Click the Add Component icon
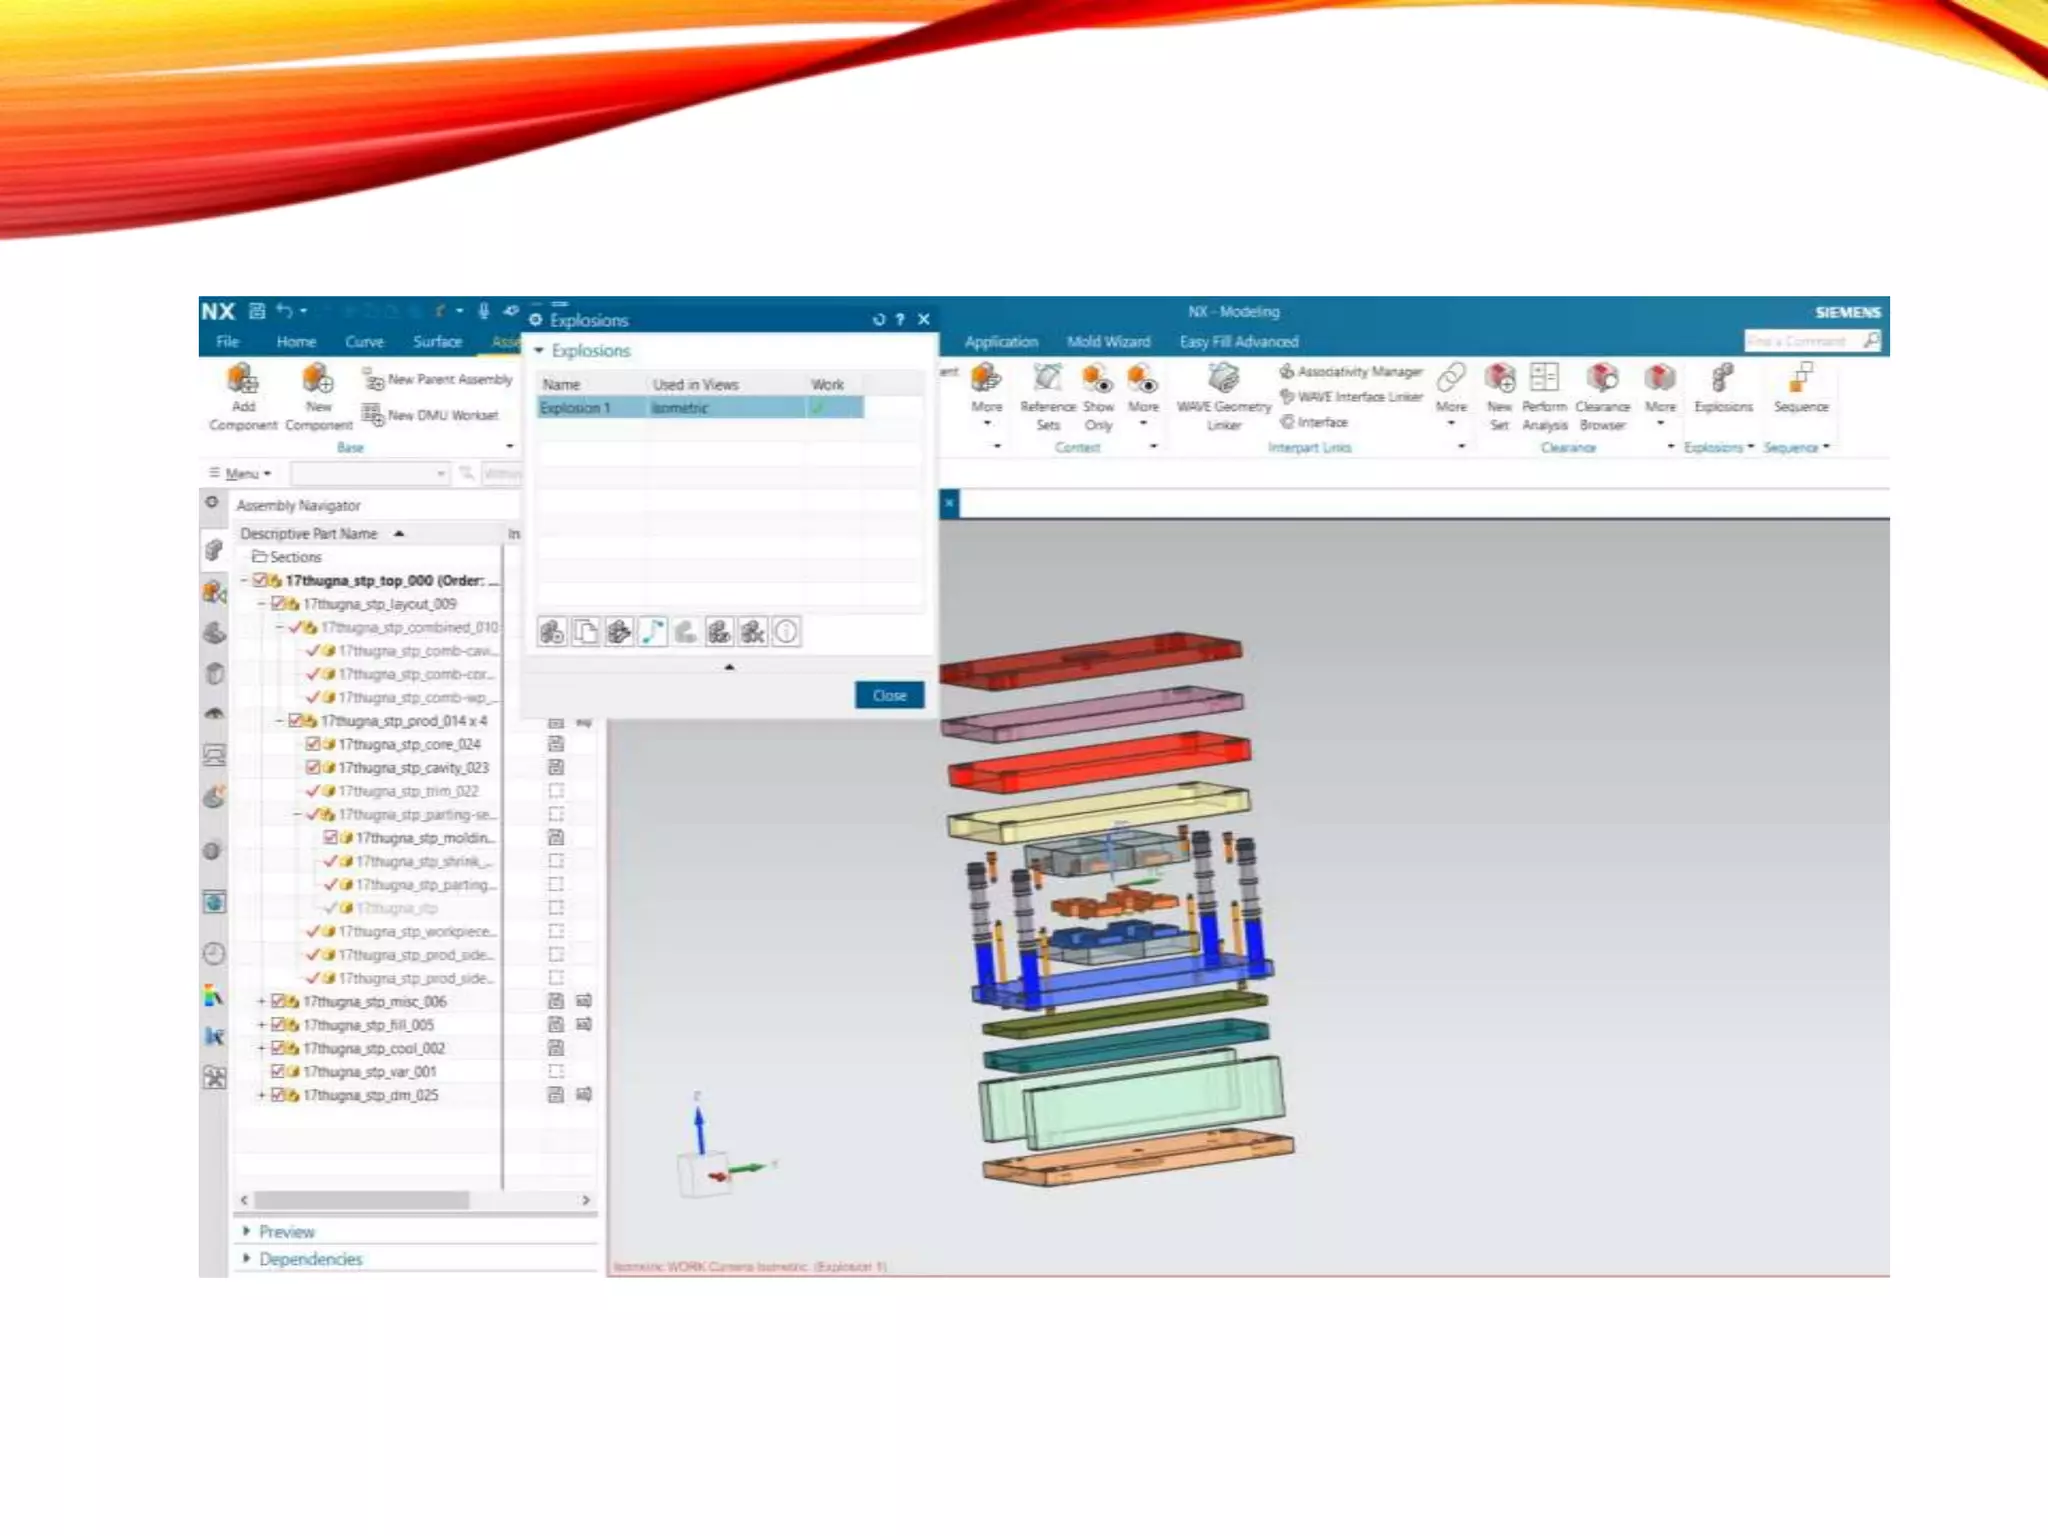The image size is (2048, 1536). point(243,380)
